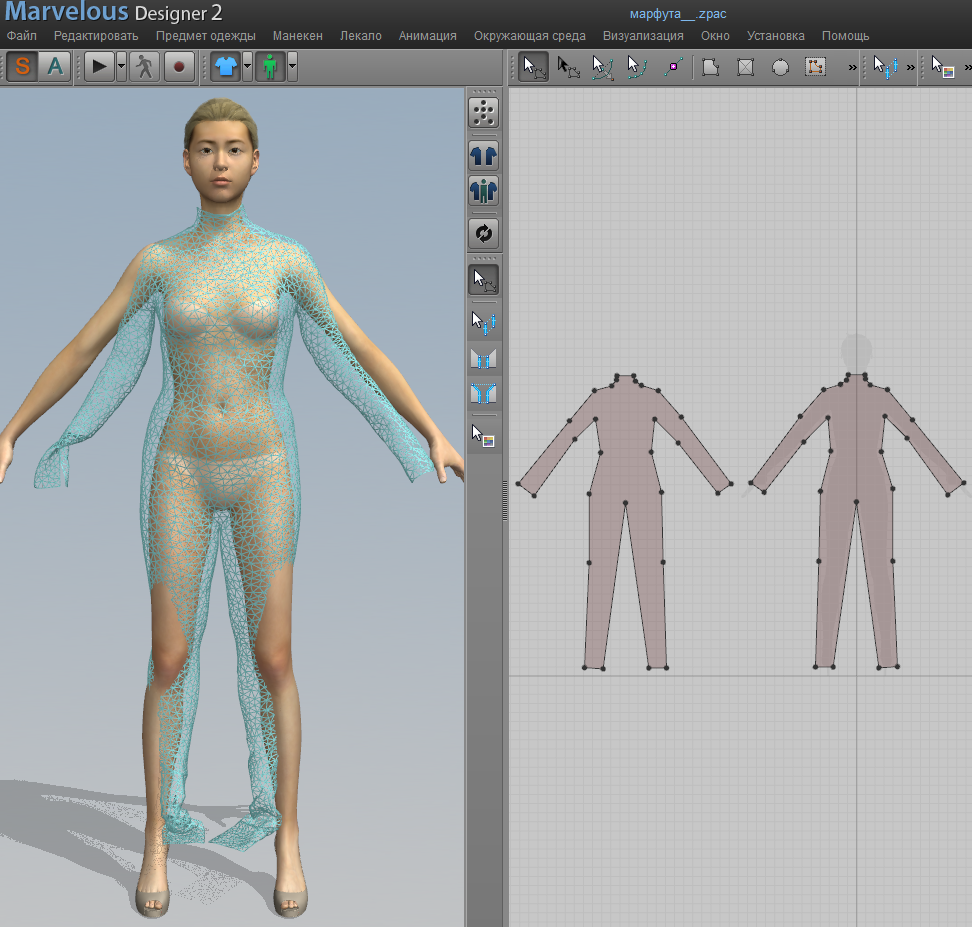Expand the garment display options dropdown
The height and width of the screenshot is (927, 972).
[247, 67]
